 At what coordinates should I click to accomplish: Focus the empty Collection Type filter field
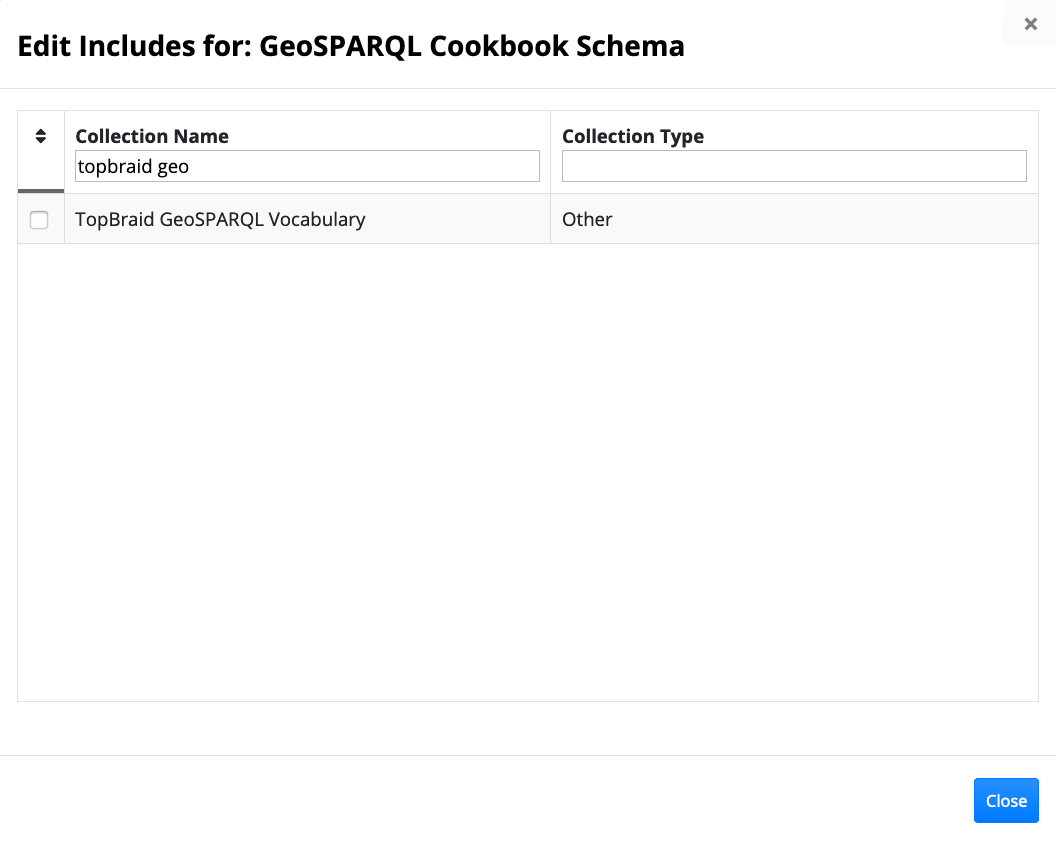coord(794,166)
